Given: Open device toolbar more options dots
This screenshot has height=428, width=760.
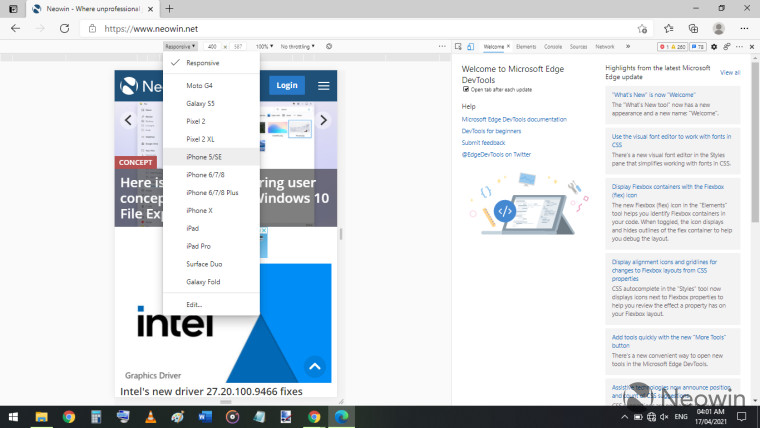Looking at the screenshot, I should [x=442, y=47].
